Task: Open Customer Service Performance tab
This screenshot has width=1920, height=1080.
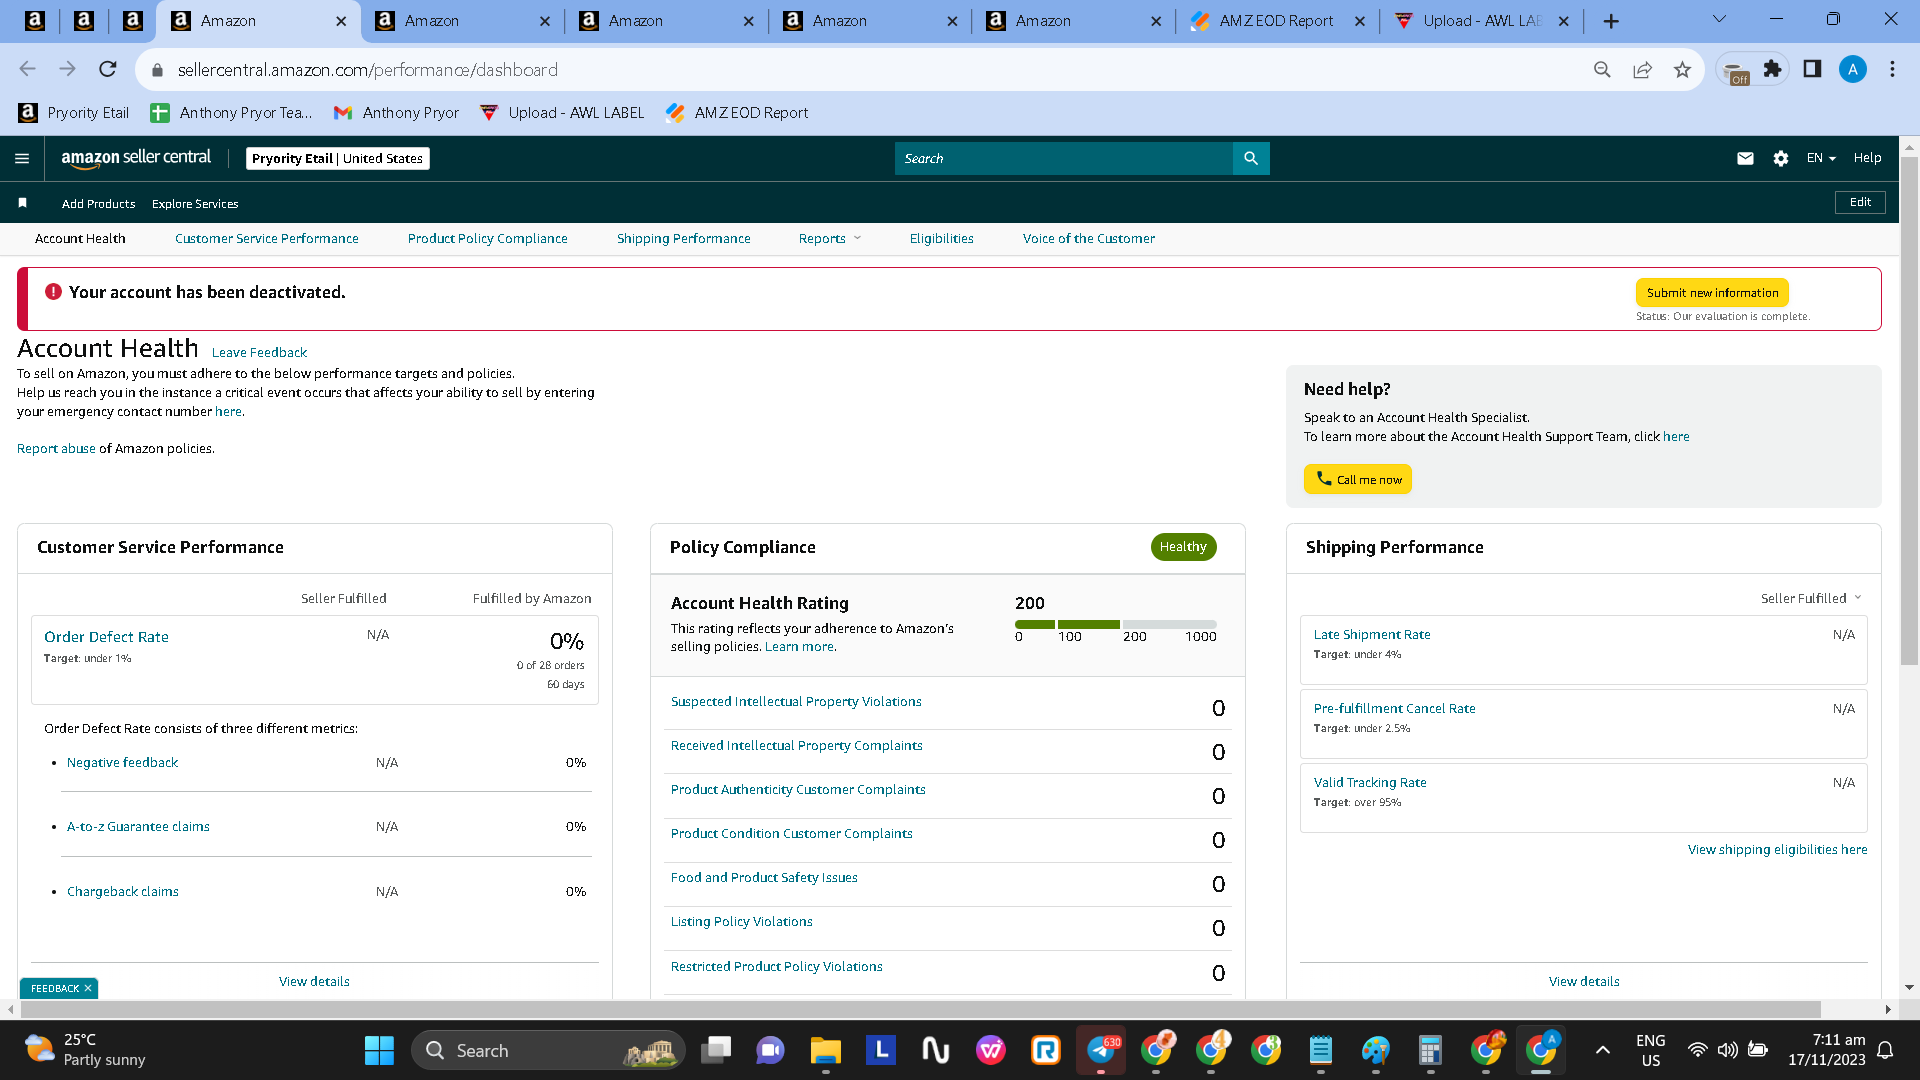Action: point(266,238)
